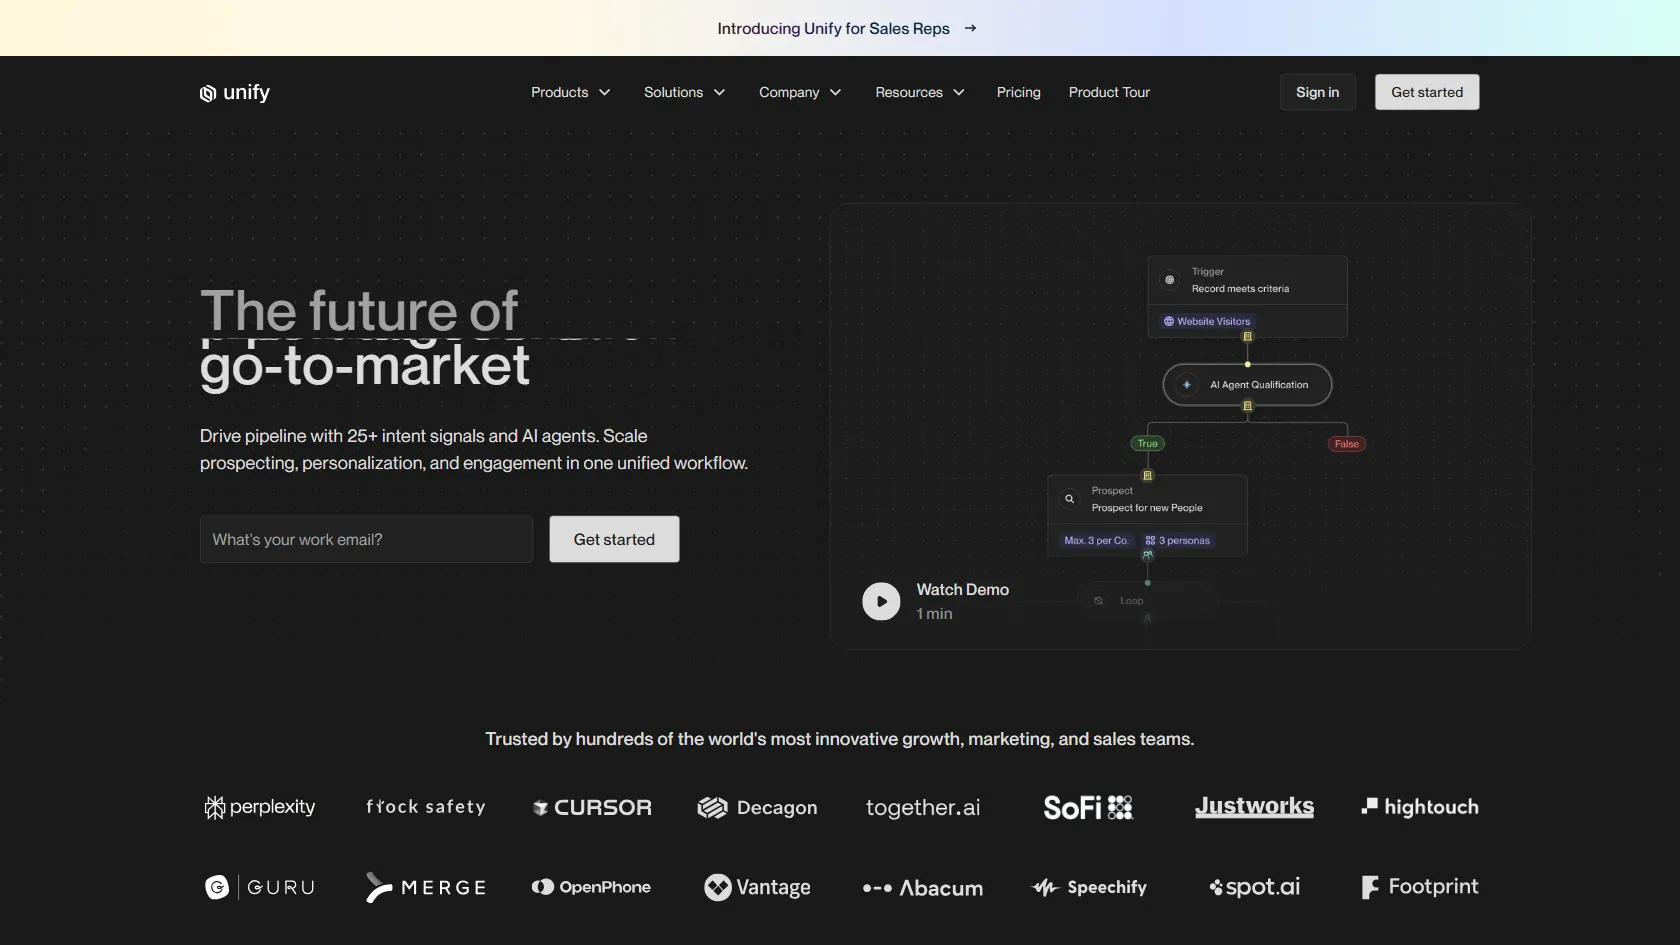Click the Vantage logo
This screenshot has height=945, width=1680.
(x=757, y=887)
